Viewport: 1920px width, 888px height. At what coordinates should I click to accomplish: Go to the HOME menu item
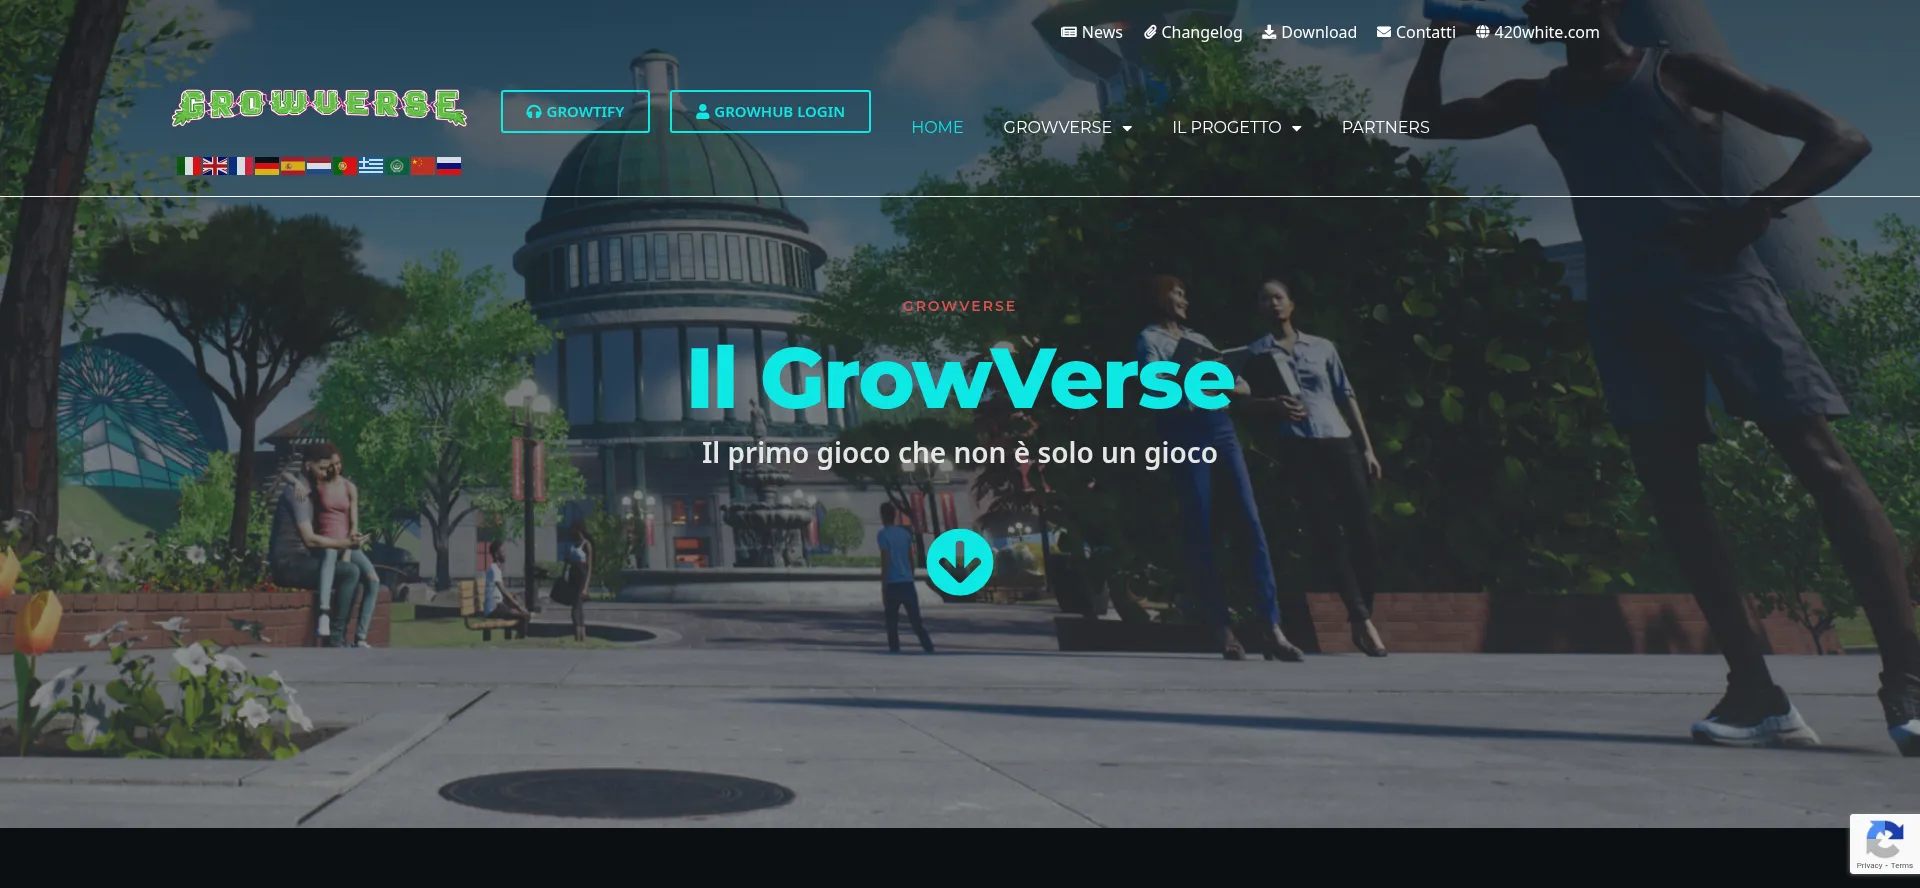[x=937, y=127]
